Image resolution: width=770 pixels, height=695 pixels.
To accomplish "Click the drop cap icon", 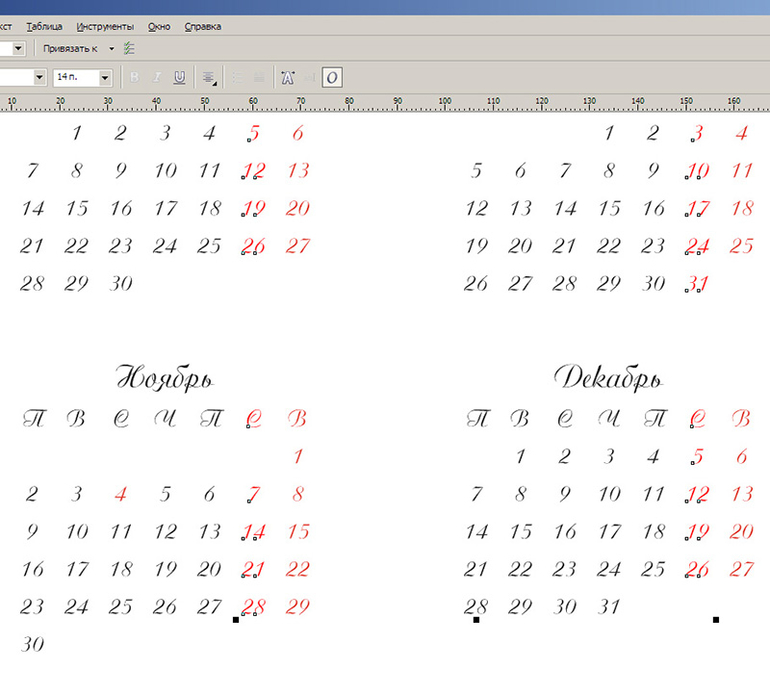I will click(260, 77).
